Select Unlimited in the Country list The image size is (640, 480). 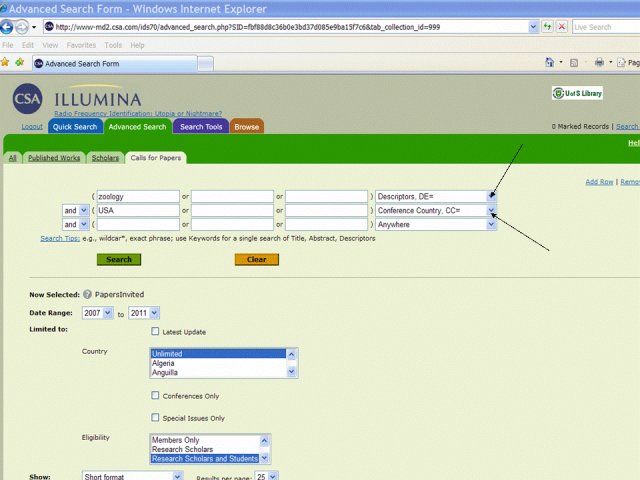pos(218,353)
